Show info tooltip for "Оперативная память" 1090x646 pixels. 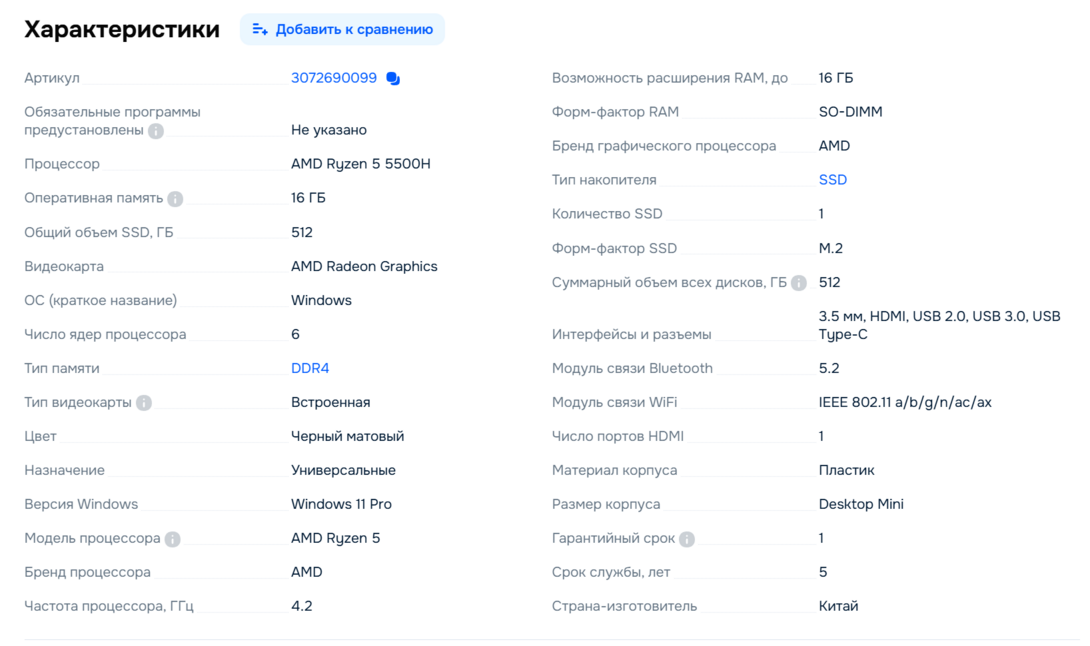175,199
